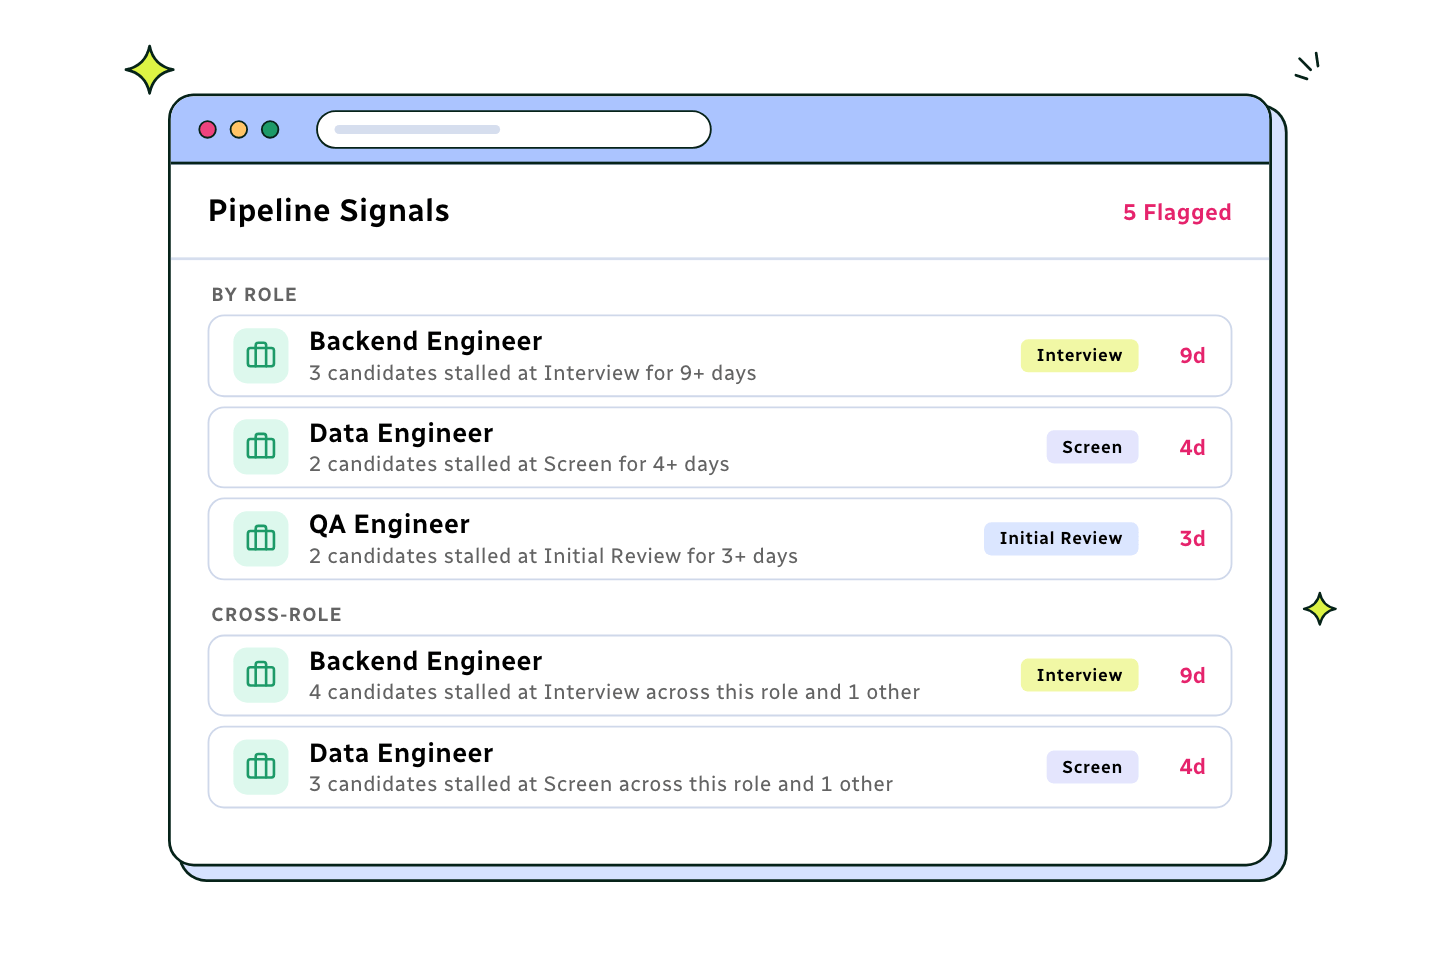Image resolution: width=1440 pixels, height=960 pixels.
Task: Click the 4d value in the Cross-Role Data Engineer row
Action: click(x=1192, y=767)
